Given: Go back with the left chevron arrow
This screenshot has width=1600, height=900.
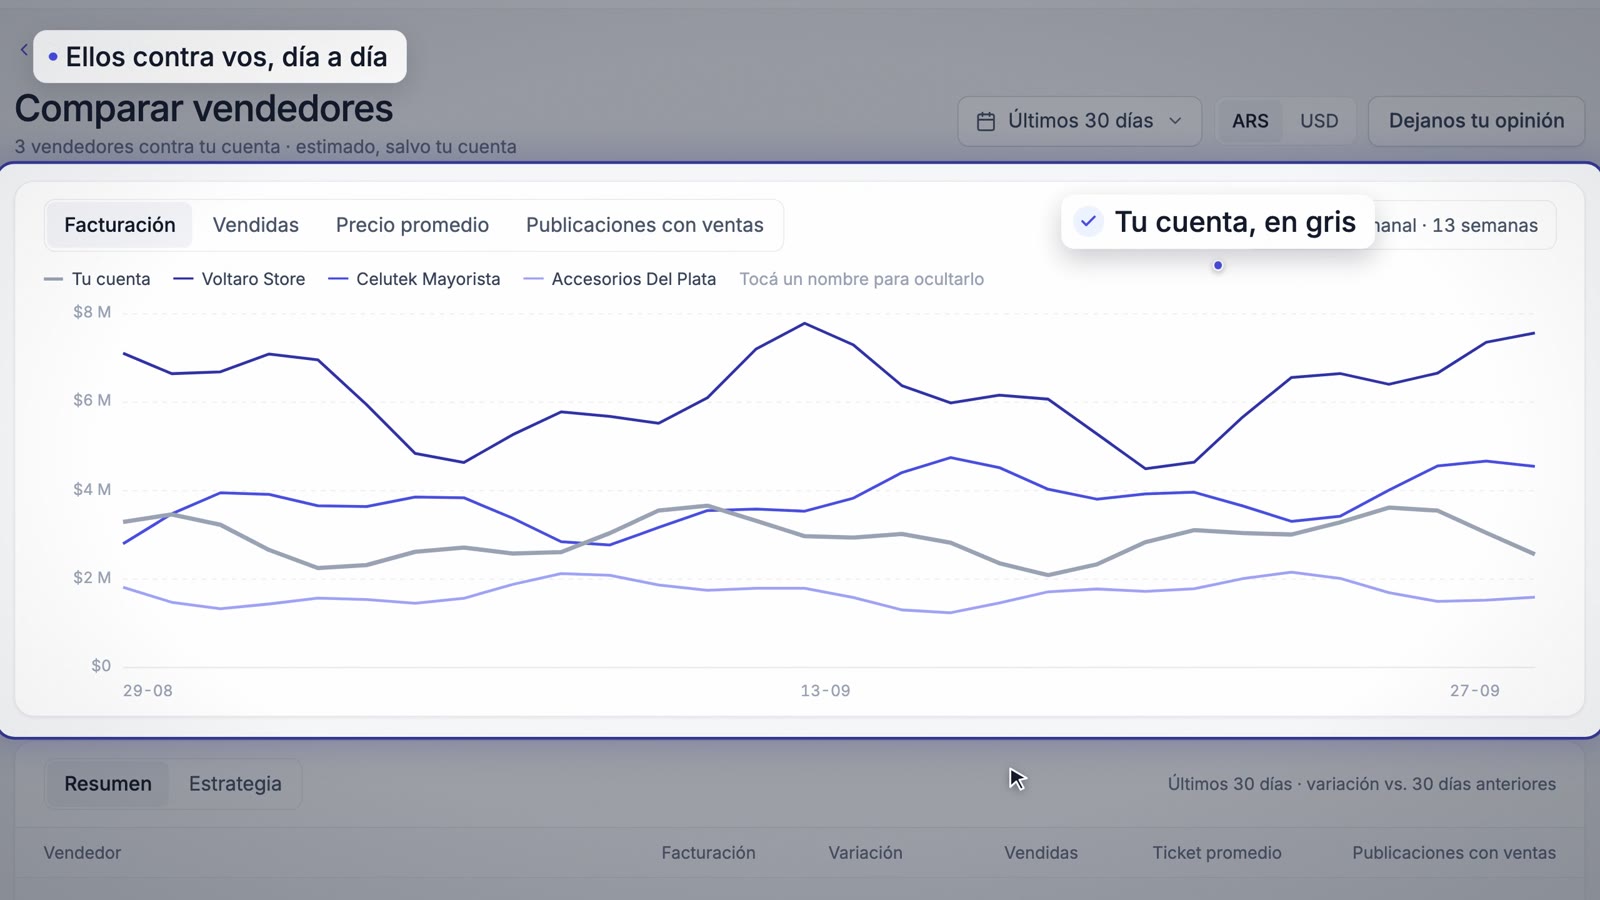Looking at the screenshot, I should pyautogui.click(x=24, y=49).
